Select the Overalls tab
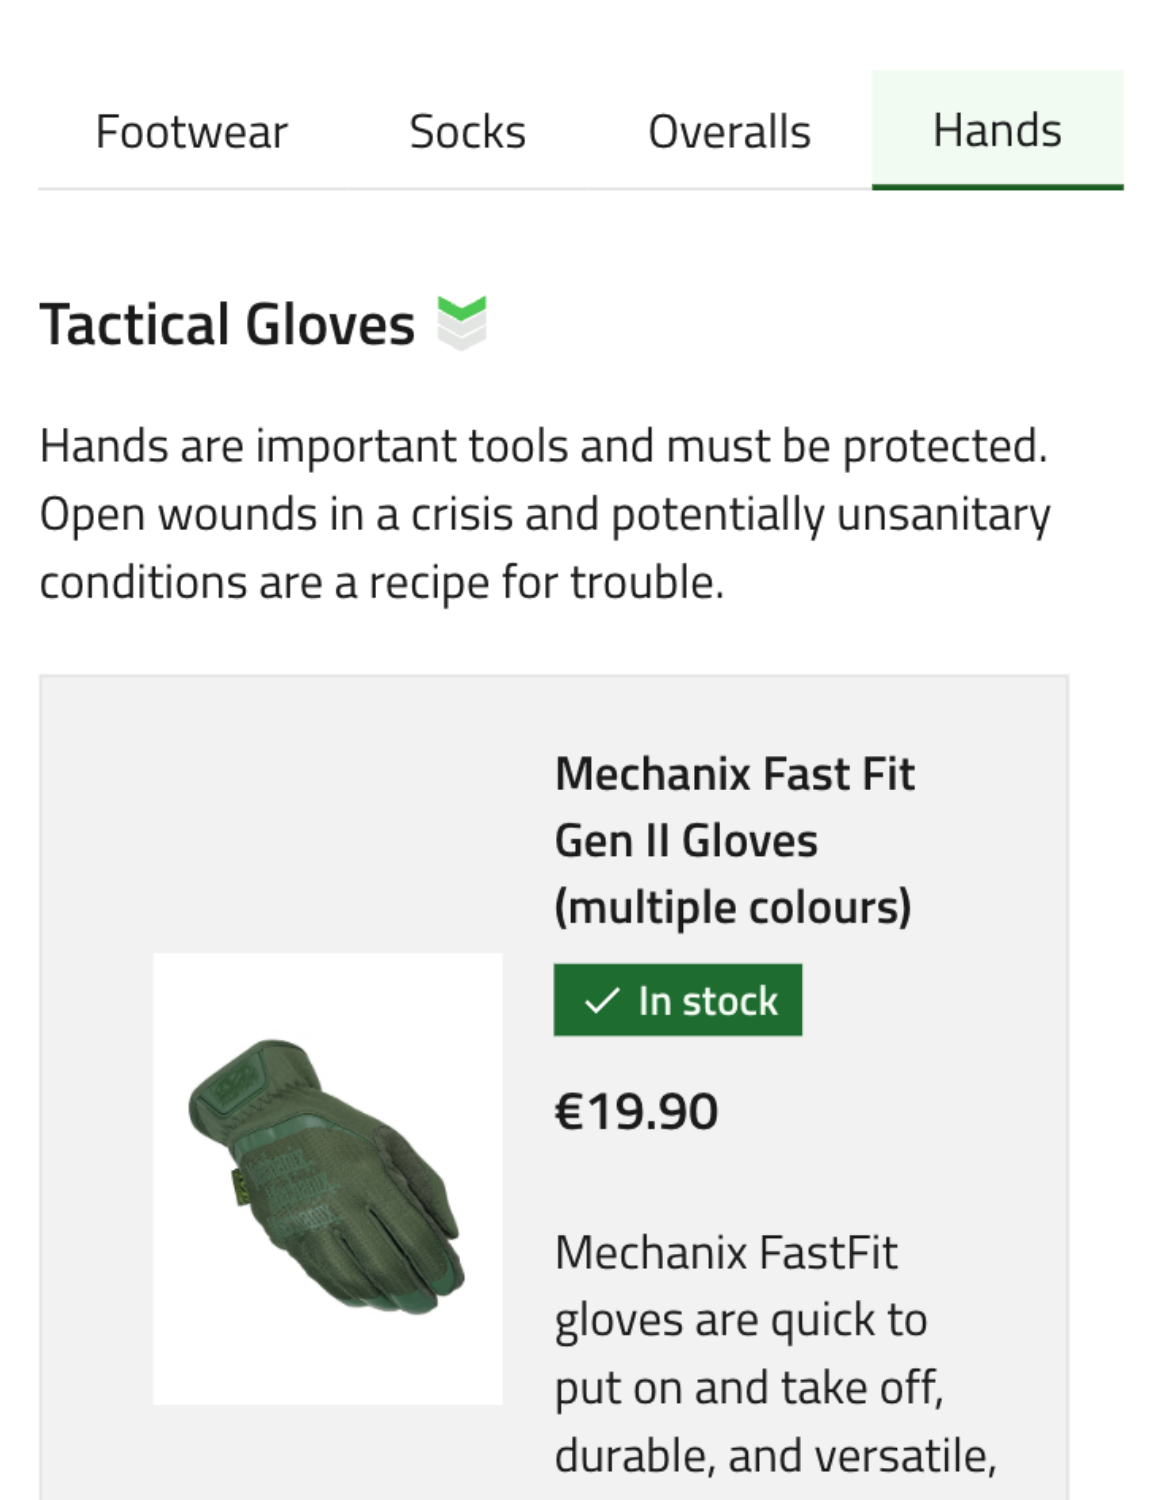This screenshot has height=1500, width=1170. (x=729, y=131)
